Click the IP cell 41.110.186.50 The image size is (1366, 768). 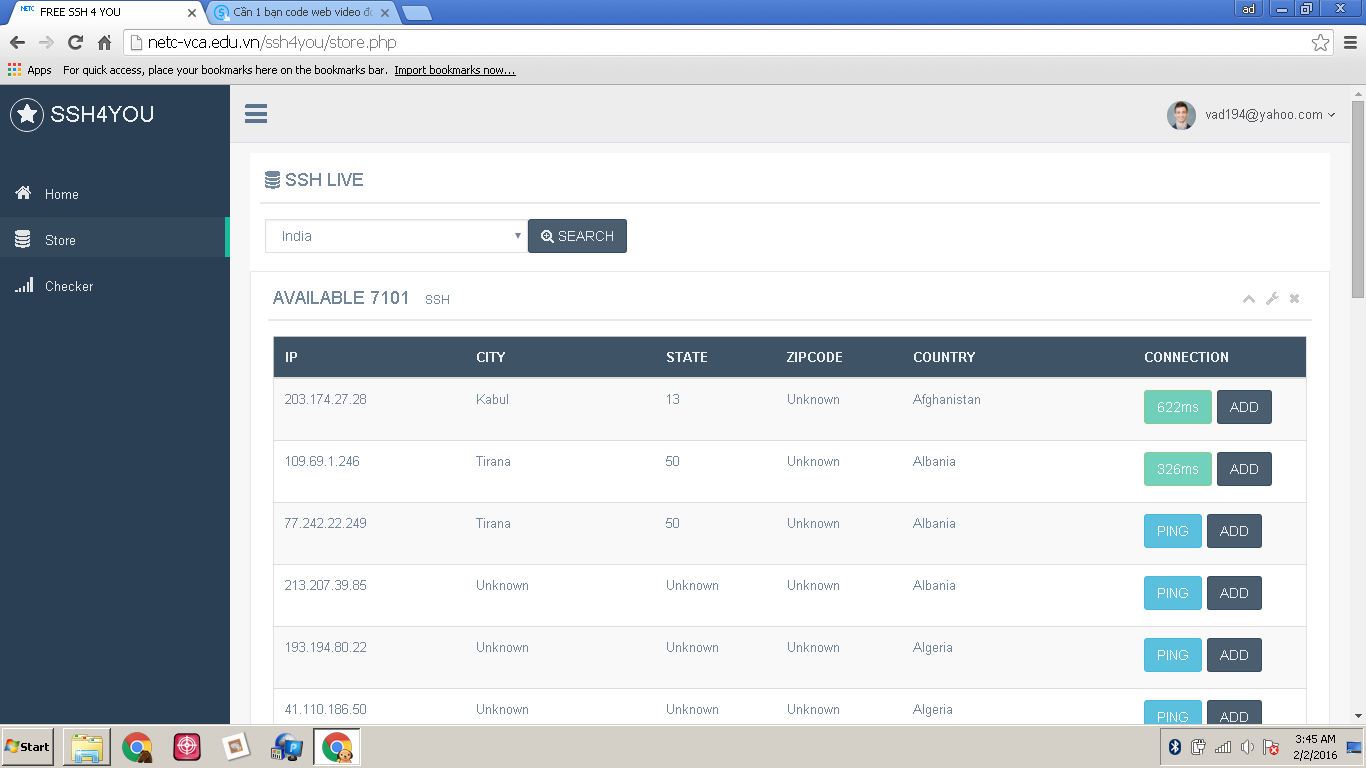pos(326,709)
